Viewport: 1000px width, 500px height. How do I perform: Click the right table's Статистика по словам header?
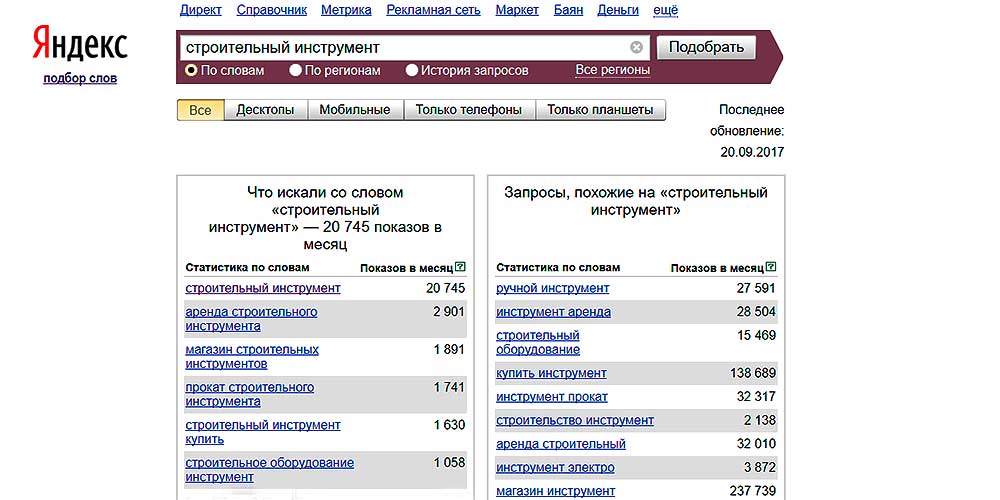558,267
